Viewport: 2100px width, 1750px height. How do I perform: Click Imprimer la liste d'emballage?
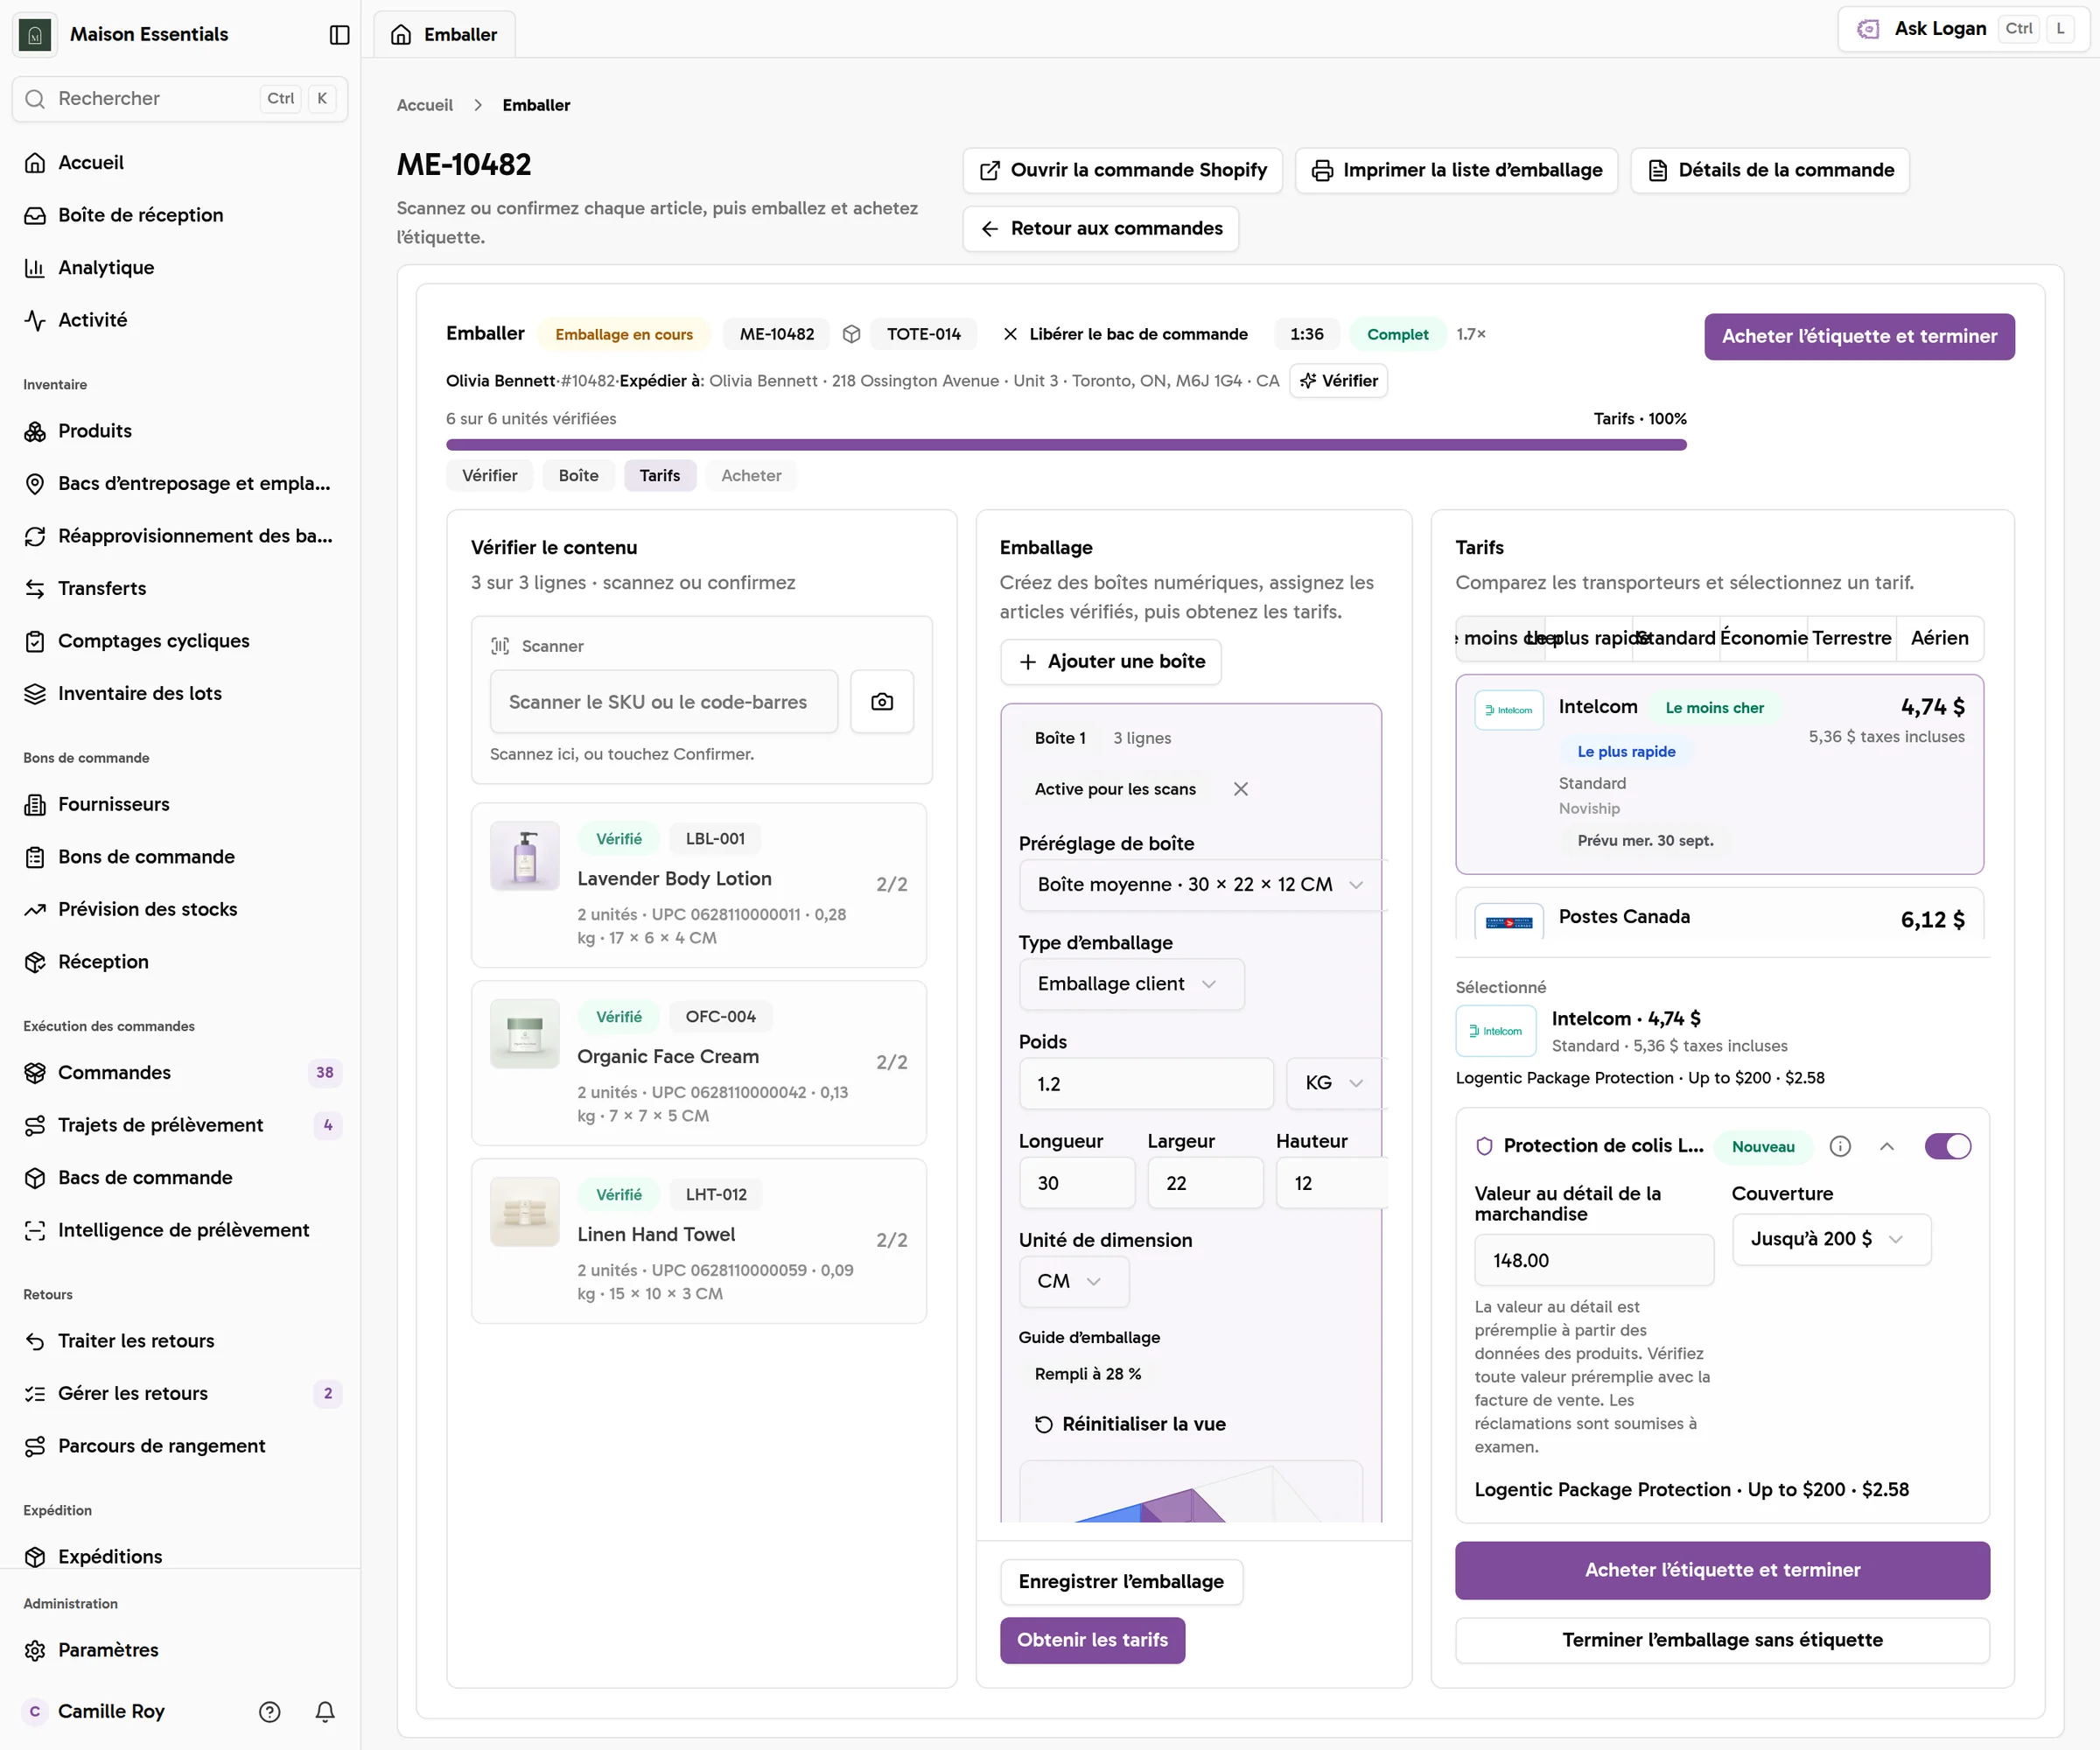(1456, 170)
